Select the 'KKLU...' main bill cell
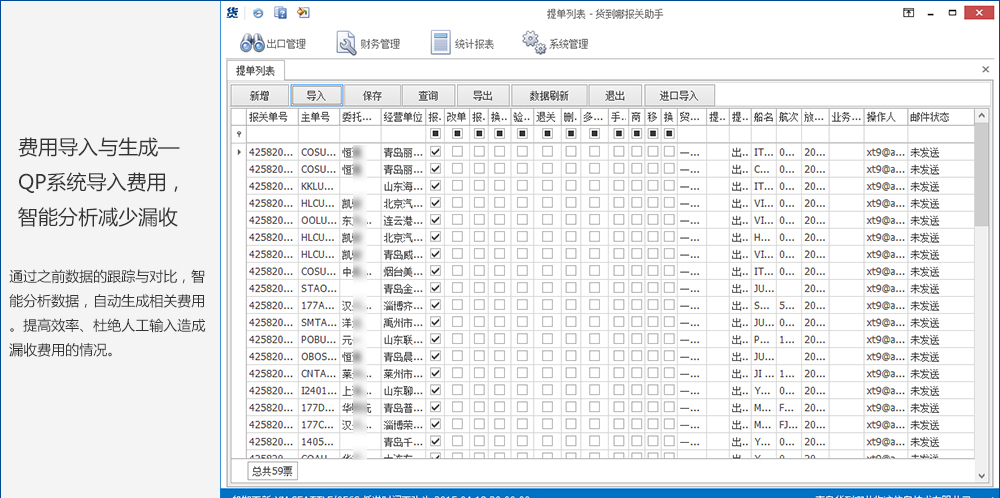The height and width of the screenshot is (498, 1000). [x=319, y=186]
